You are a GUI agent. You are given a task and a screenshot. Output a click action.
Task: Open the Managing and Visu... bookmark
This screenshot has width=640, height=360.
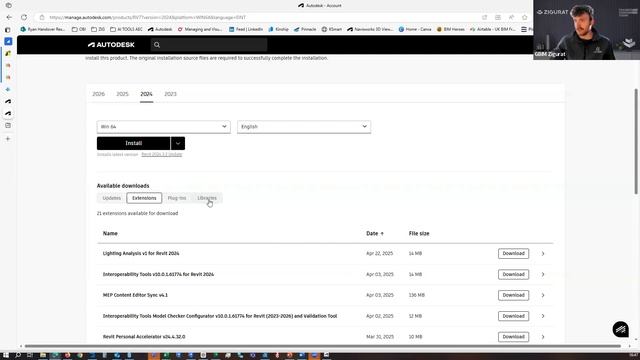200,29
